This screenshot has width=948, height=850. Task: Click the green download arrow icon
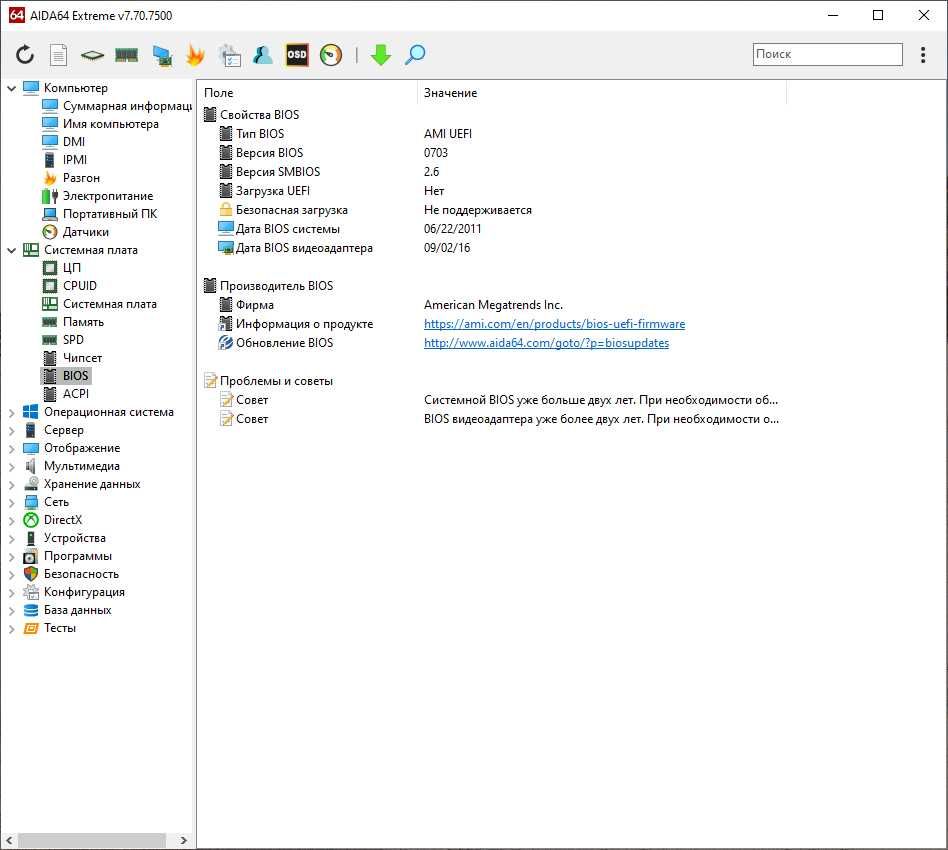pos(380,55)
